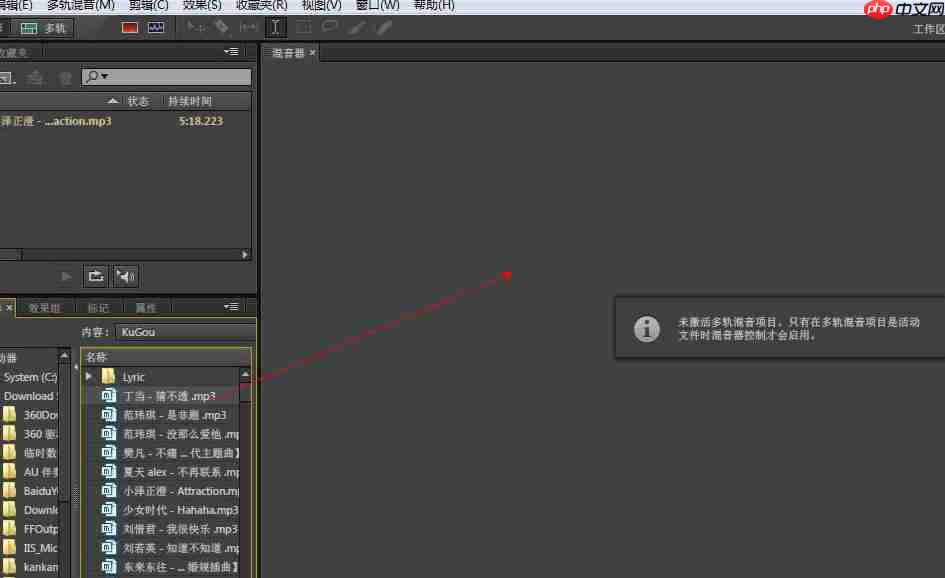Select the Lyric folder icon

pyautogui.click(x=108, y=377)
